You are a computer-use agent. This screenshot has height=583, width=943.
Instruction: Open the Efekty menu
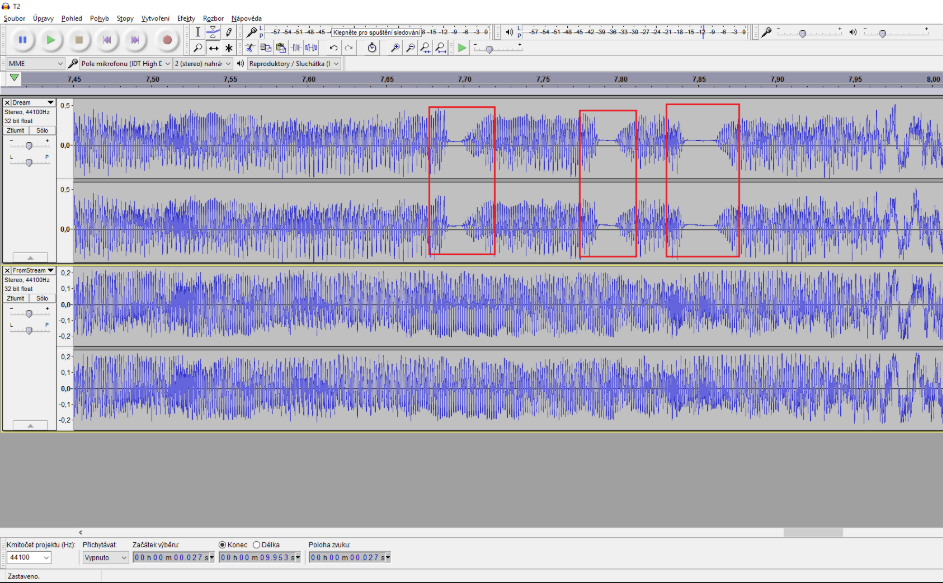(186, 18)
